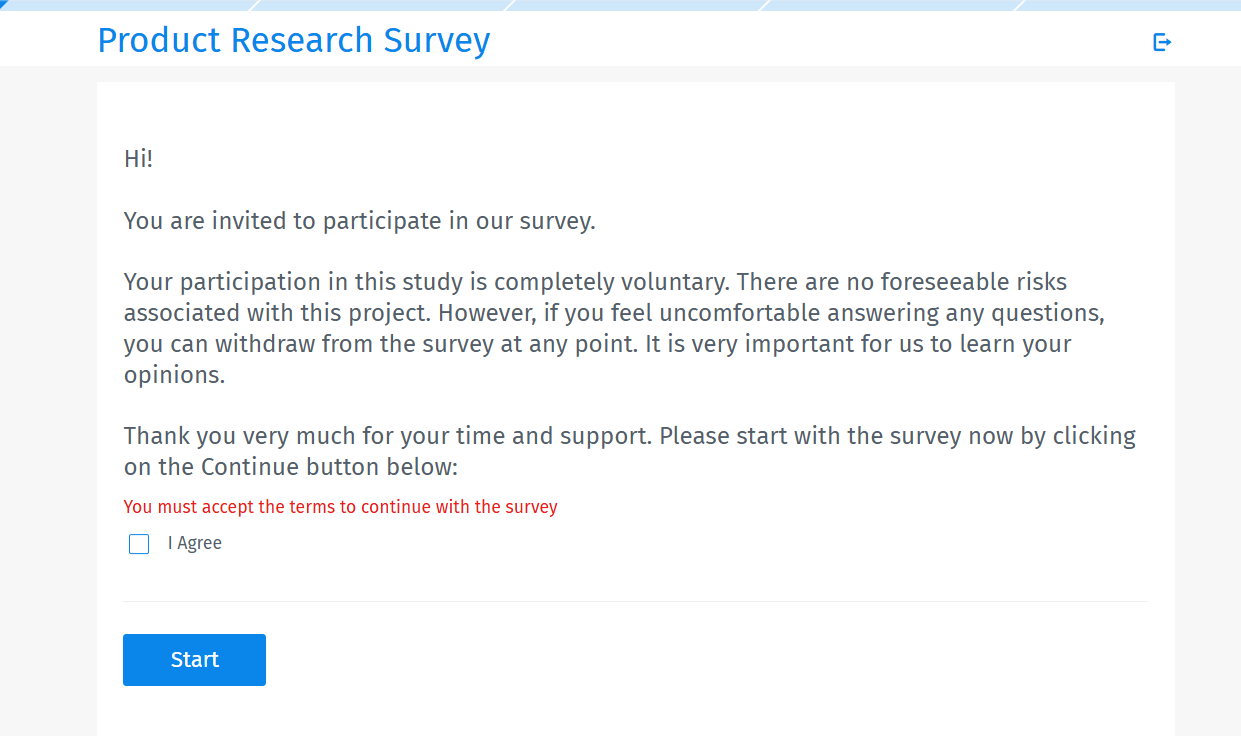Open the sign-out control beside the title
Screen dimensions: 1241x736
(x=1161, y=42)
